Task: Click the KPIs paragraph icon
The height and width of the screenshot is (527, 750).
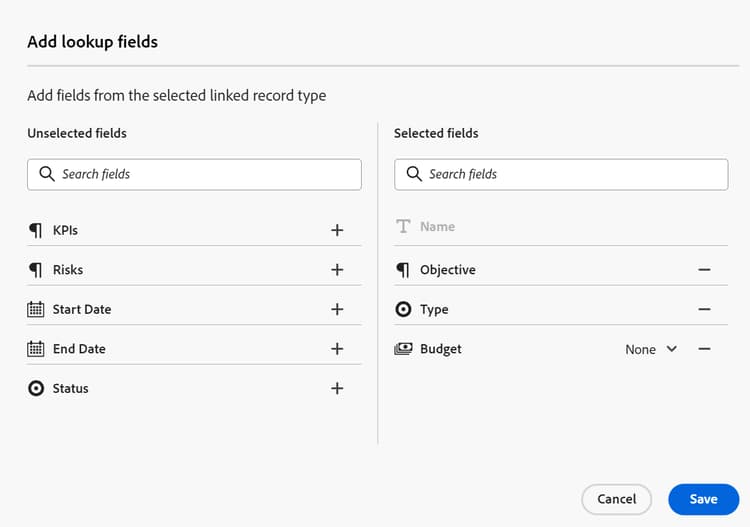Action: (x=36, y=230)
